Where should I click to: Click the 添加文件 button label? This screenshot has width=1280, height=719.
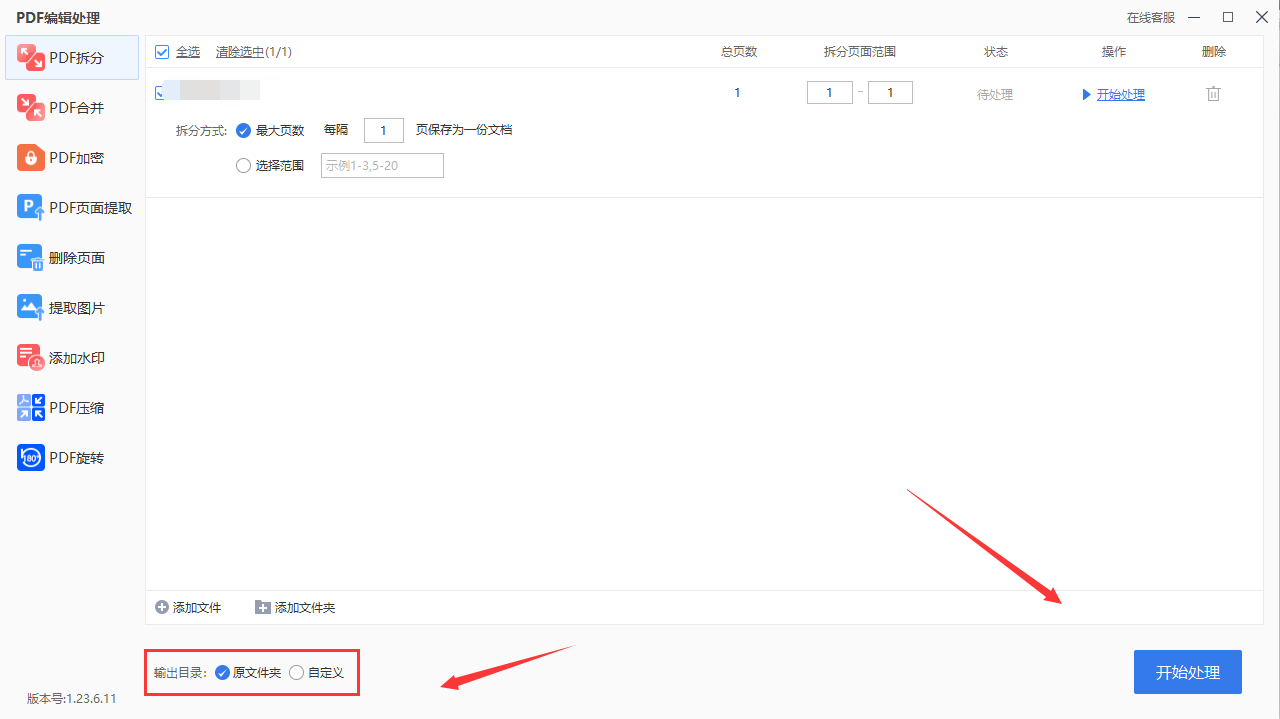[x=197, y=607]
